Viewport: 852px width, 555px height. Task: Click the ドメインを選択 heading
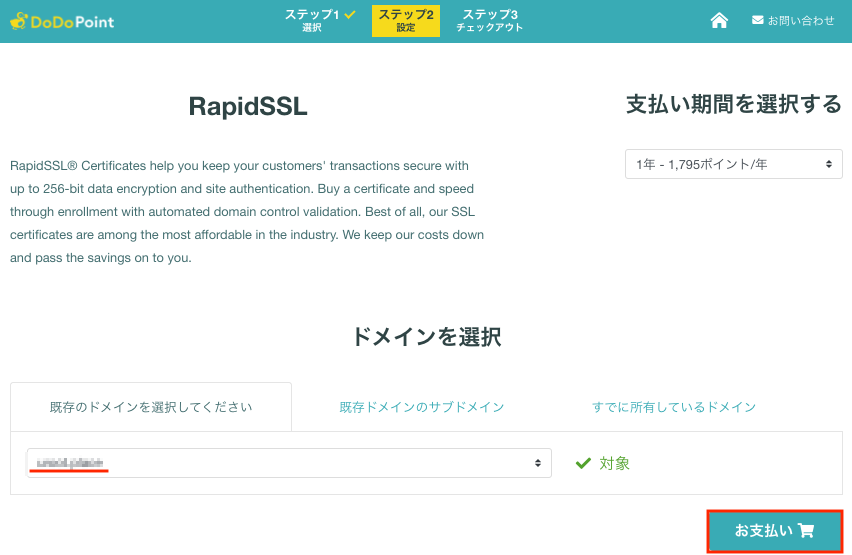[x=427, y=336]
